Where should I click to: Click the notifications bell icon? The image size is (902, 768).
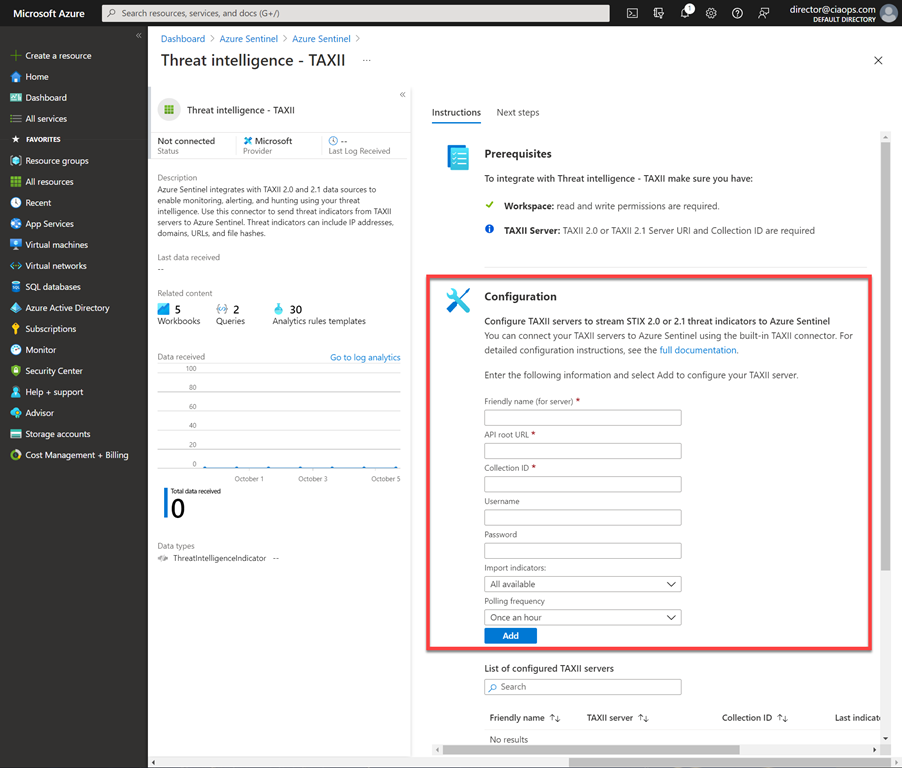(685, 13)
